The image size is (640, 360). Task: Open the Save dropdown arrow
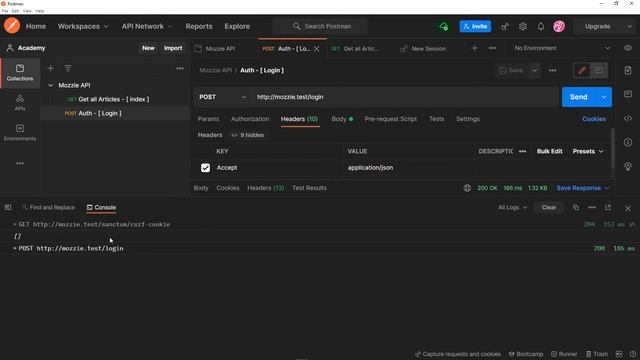pyautogui.click(x=534, y=70)
